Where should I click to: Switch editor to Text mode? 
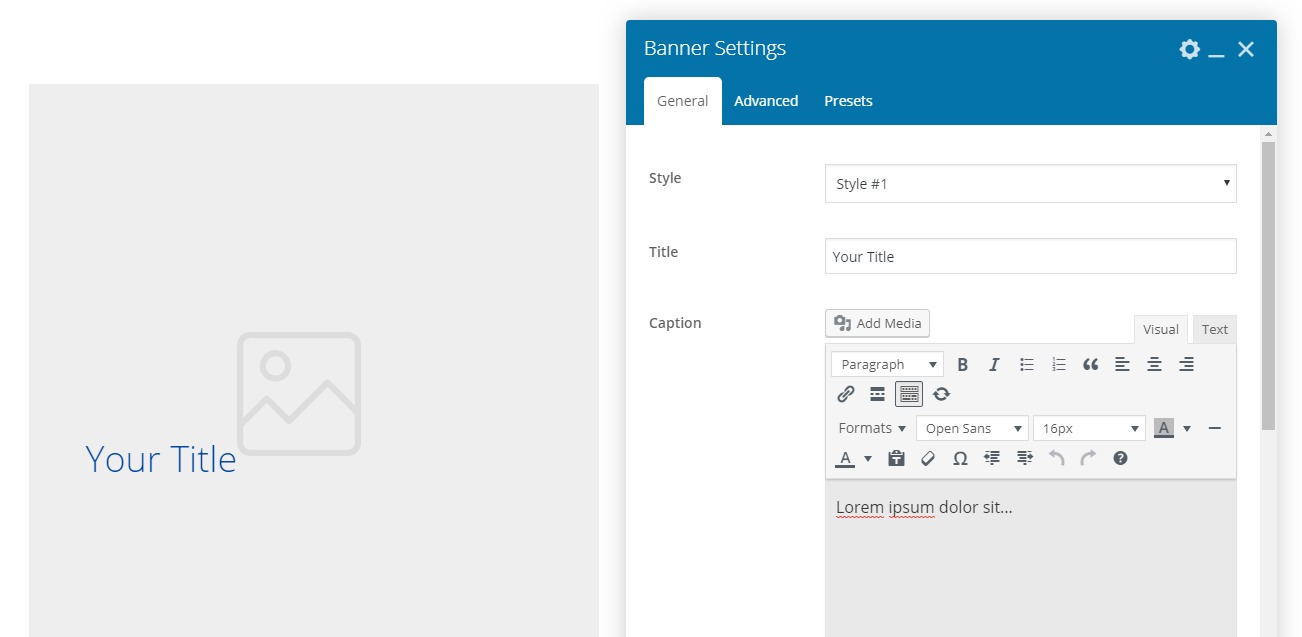1214,329
